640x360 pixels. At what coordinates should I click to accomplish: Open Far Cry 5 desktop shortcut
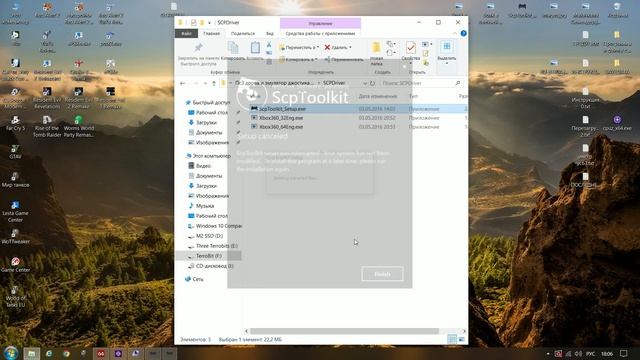pos(16,123)
